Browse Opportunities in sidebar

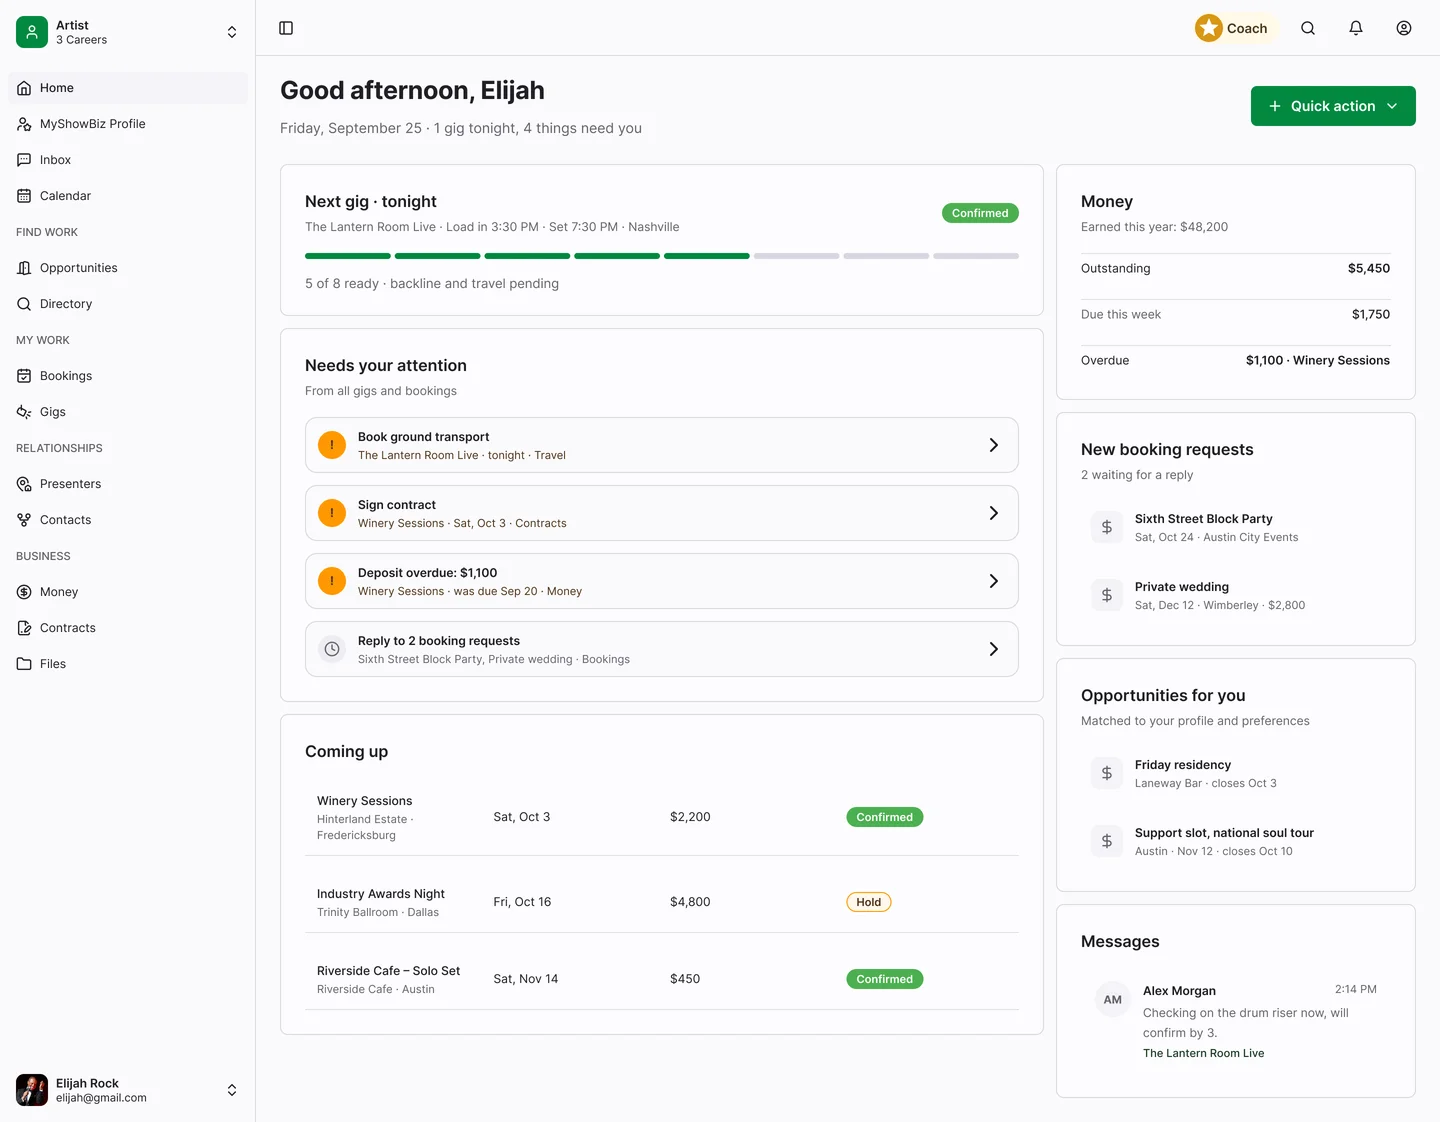click(128, 268)
